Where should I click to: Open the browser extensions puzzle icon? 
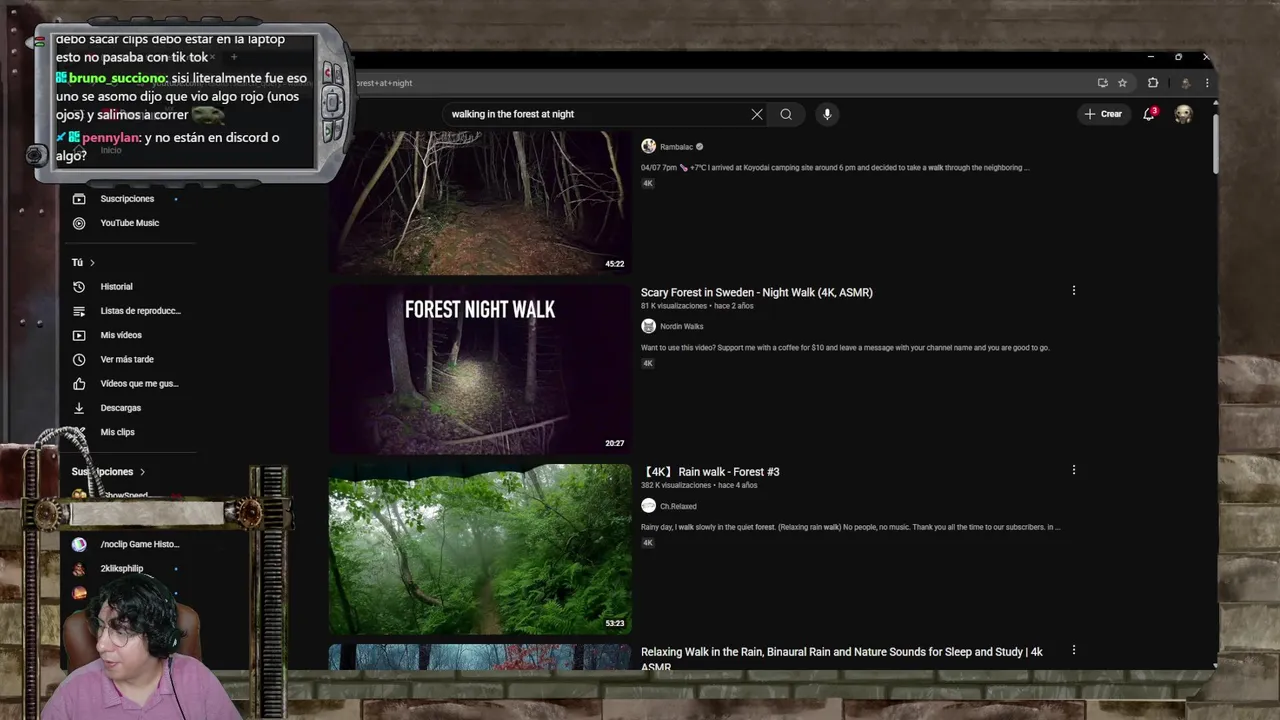1153,83
